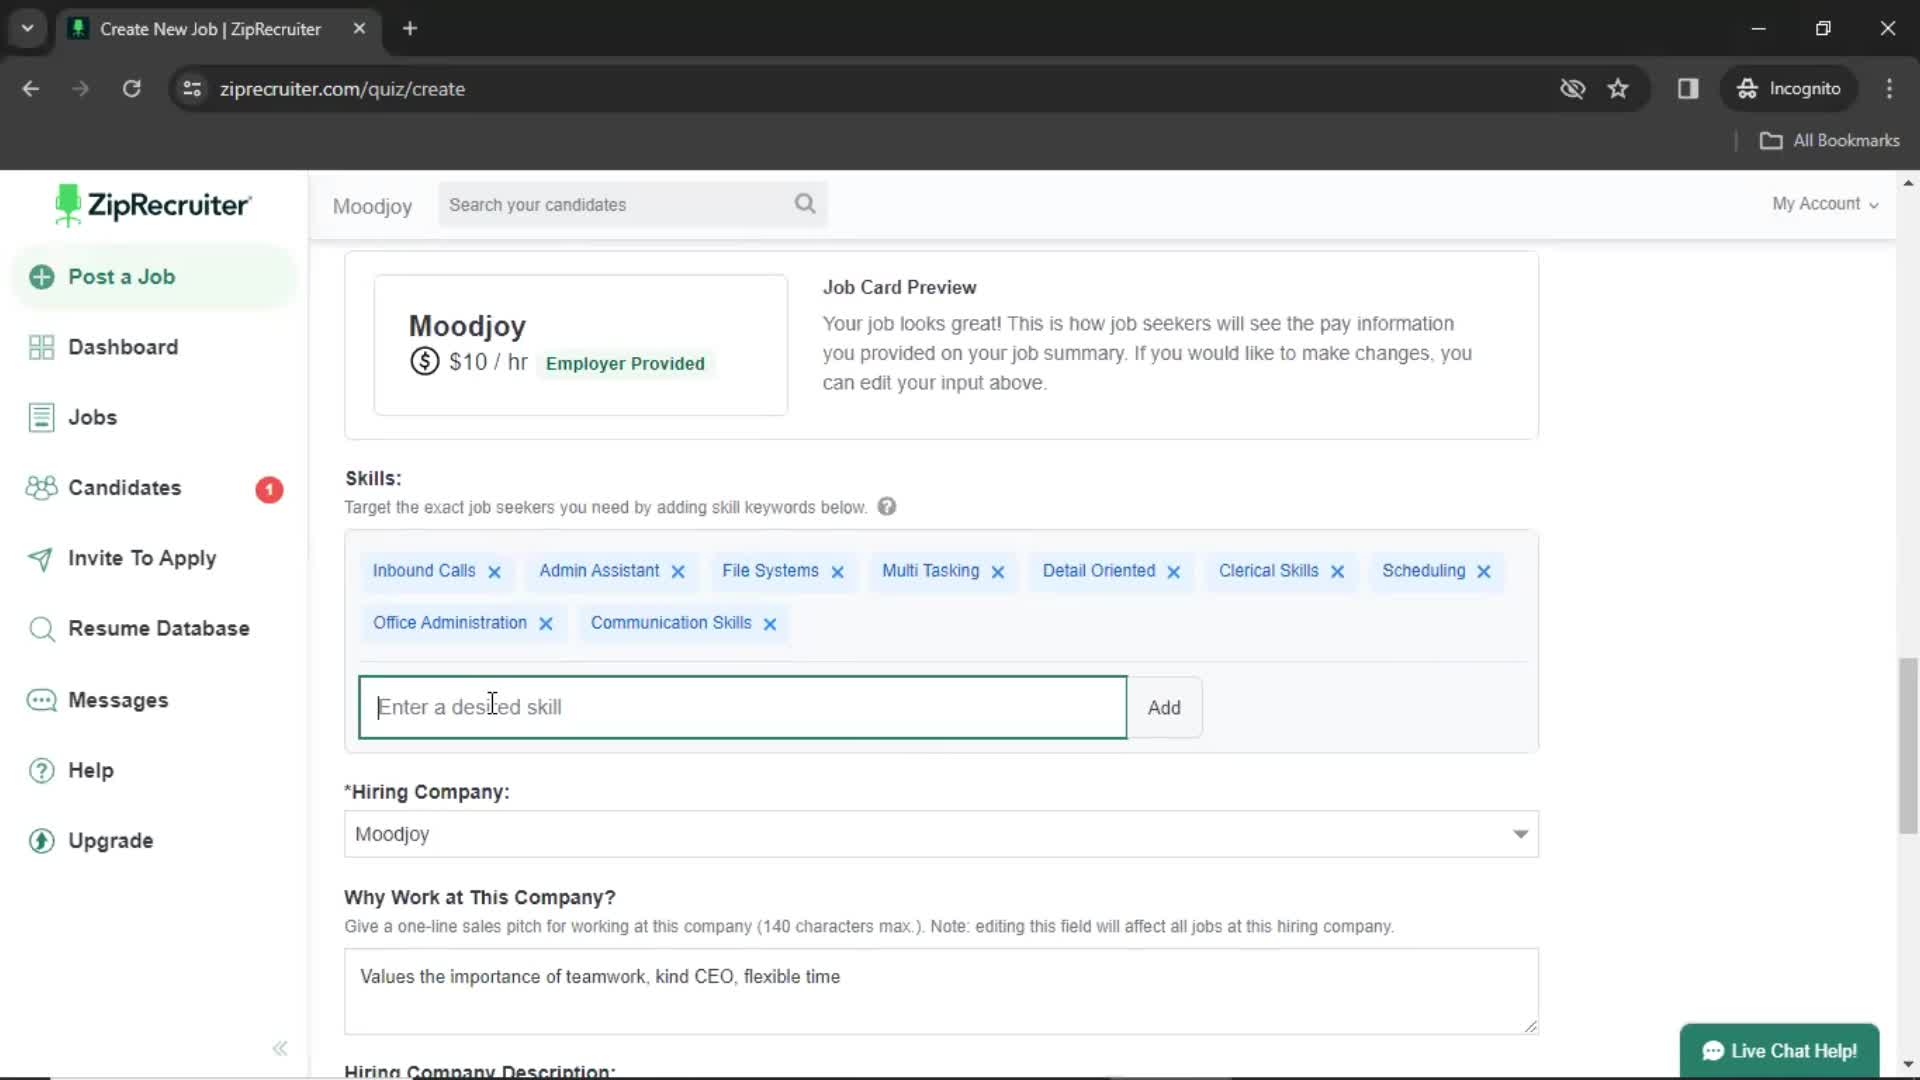Select the Invite To Apply menu item
Screen dimensions: 1920x1080
coord(142,558)
